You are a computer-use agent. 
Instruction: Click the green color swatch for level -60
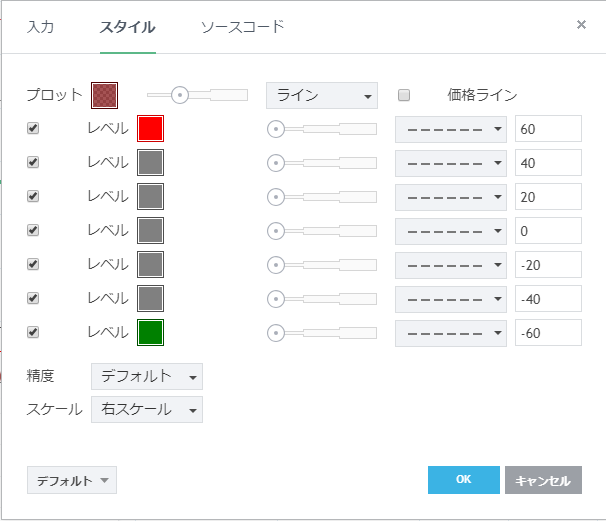(150, 332)
